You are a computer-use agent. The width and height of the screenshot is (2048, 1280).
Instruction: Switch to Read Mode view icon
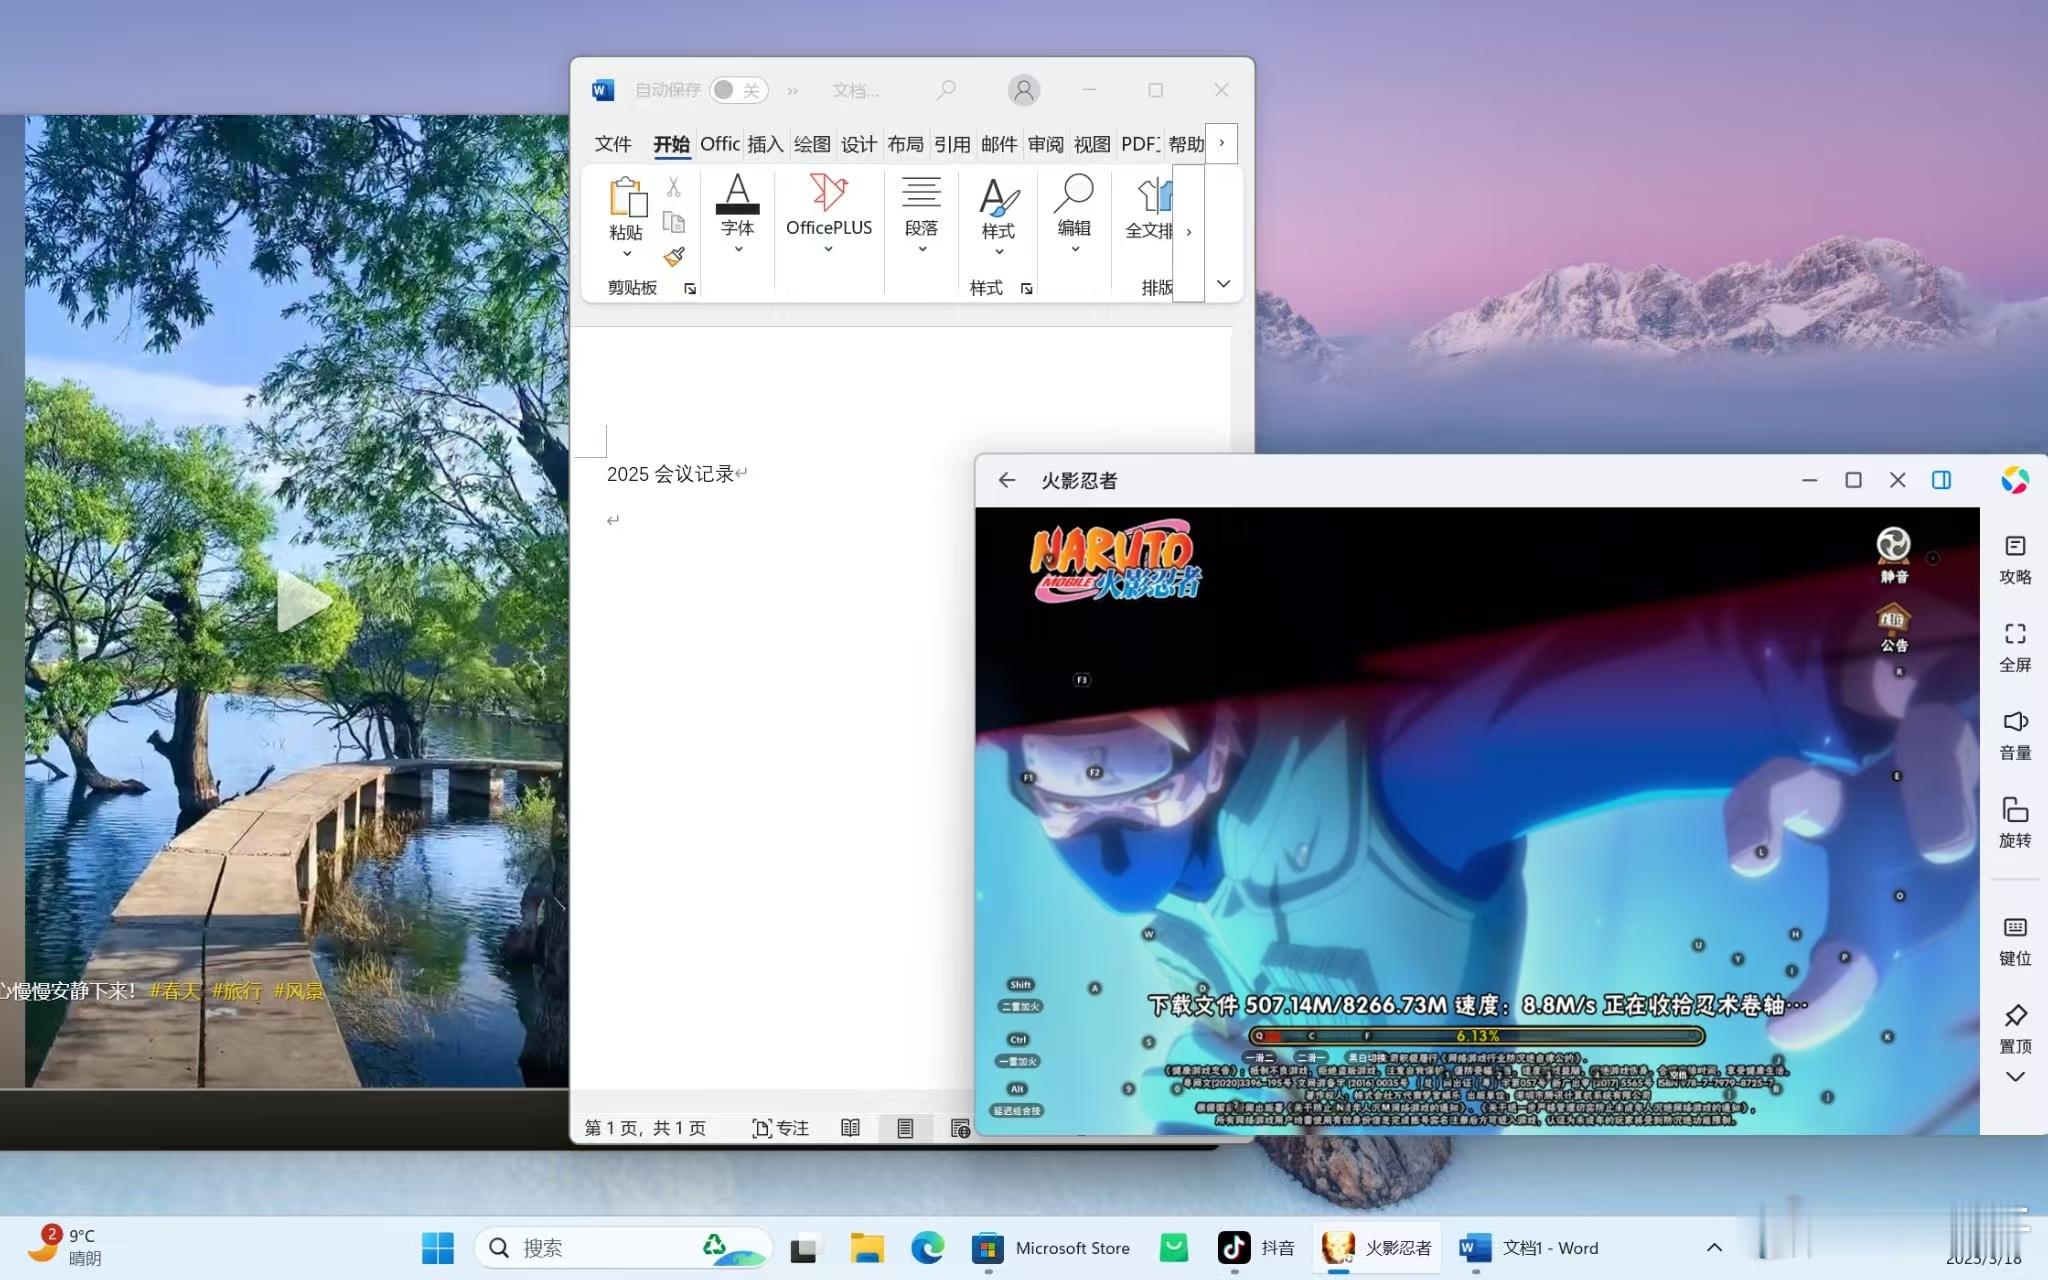(x=850, y=1128)
